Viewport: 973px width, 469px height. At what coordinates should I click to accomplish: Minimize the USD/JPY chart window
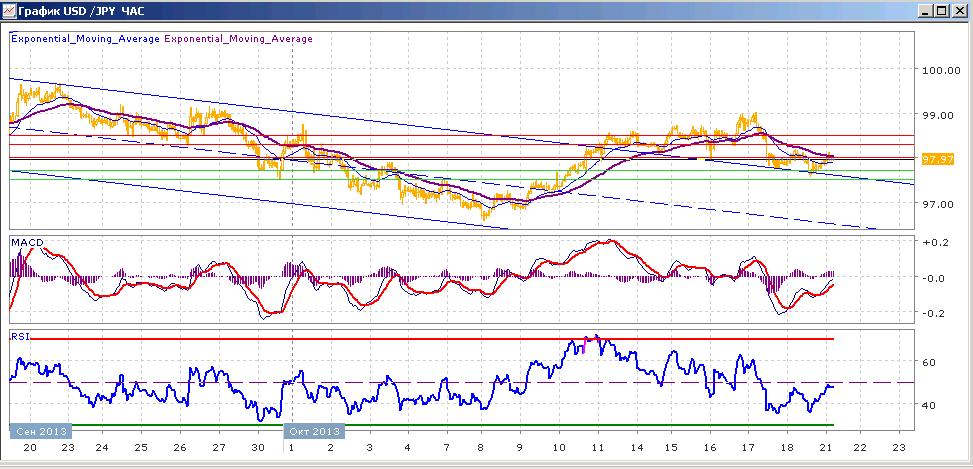point(926,11)
